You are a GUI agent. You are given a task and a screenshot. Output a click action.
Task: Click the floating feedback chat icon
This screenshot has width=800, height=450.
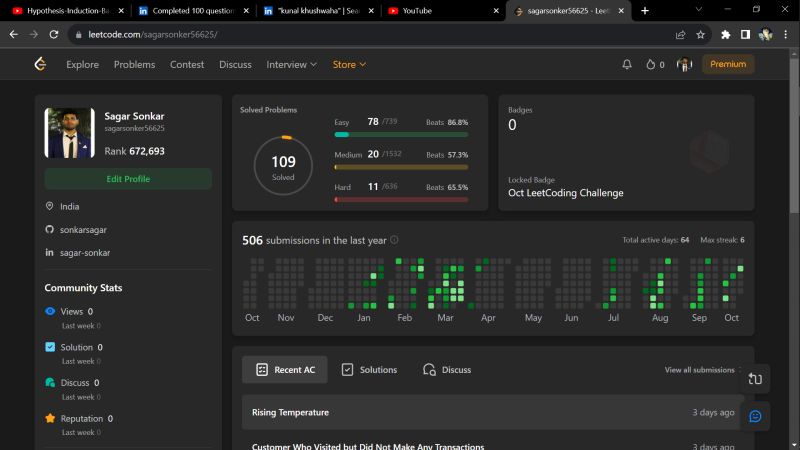(x=755, y=416)
